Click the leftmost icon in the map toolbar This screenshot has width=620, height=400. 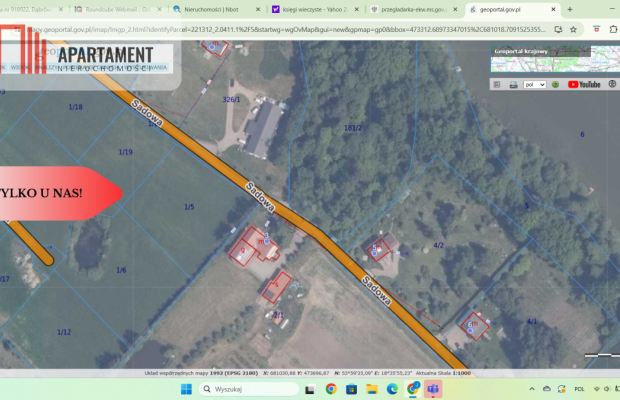pos(496,85)
